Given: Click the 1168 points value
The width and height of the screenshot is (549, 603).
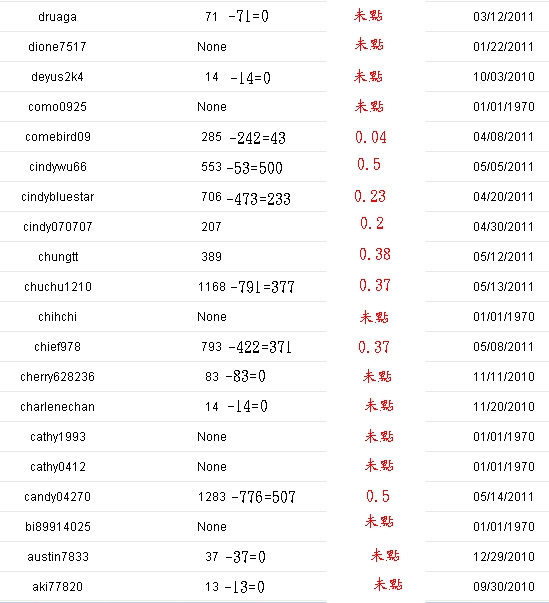Looking at the screenshot, I should (211, 287).
